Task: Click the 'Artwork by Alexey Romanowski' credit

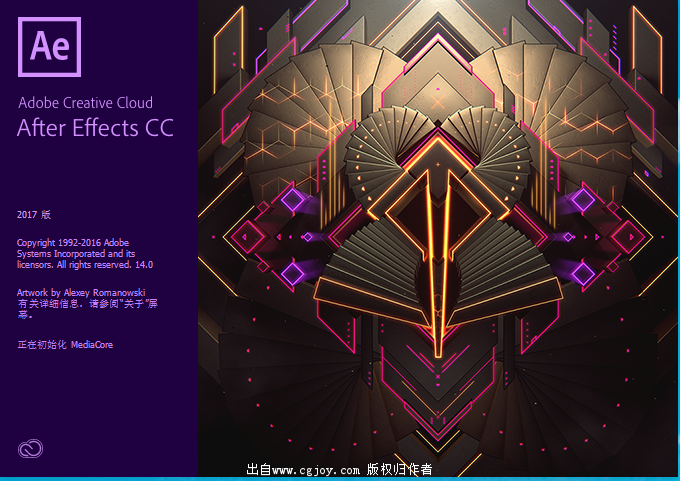Action: (x=81, y=292)
